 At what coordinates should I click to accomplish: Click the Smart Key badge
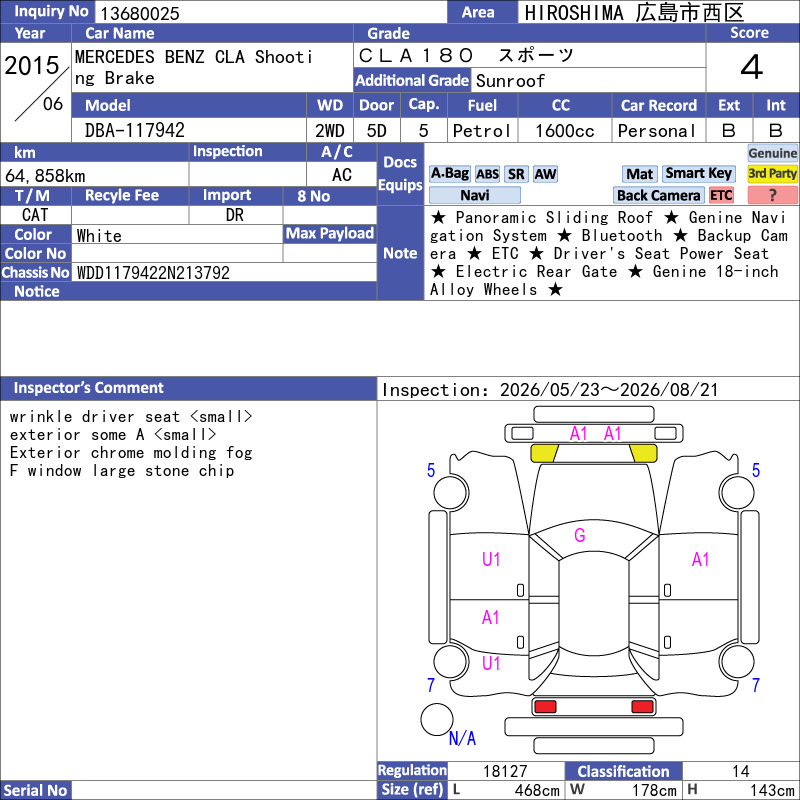tap(698, 173)
